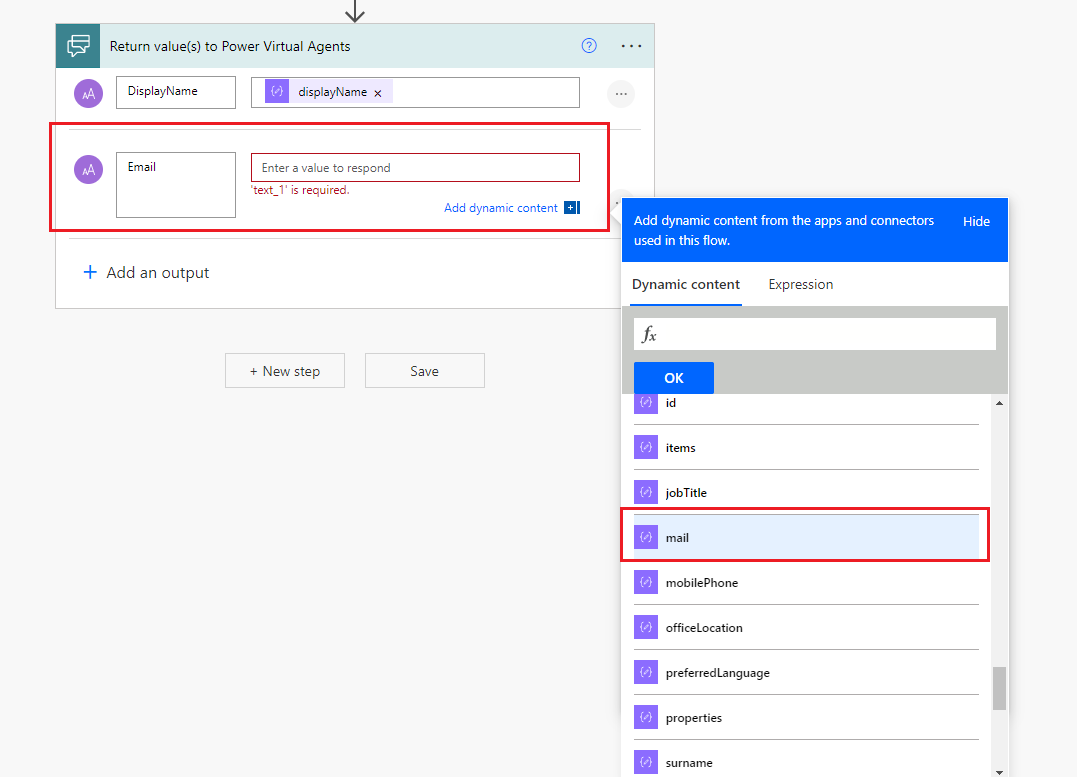
Task: Click the Email value input field
Action: (415, 168)
